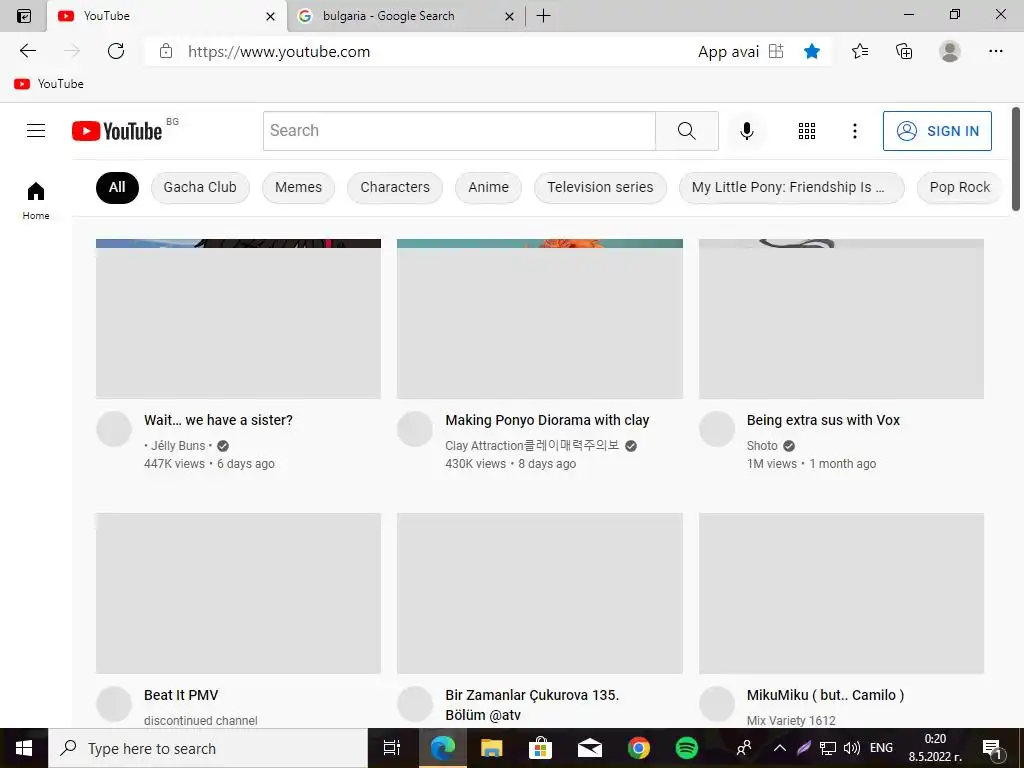
Task: Visit the Jélly Buns channel
Action: pyautogui.click(x=178, y=445)
